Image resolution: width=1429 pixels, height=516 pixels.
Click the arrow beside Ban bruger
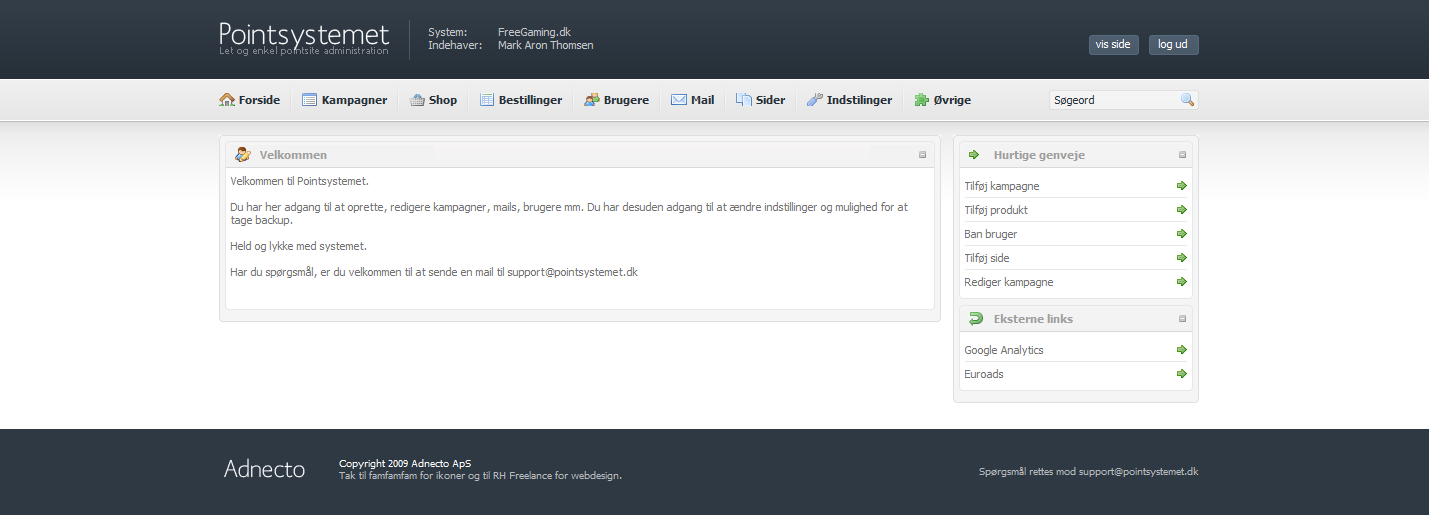click(1182, 234)
